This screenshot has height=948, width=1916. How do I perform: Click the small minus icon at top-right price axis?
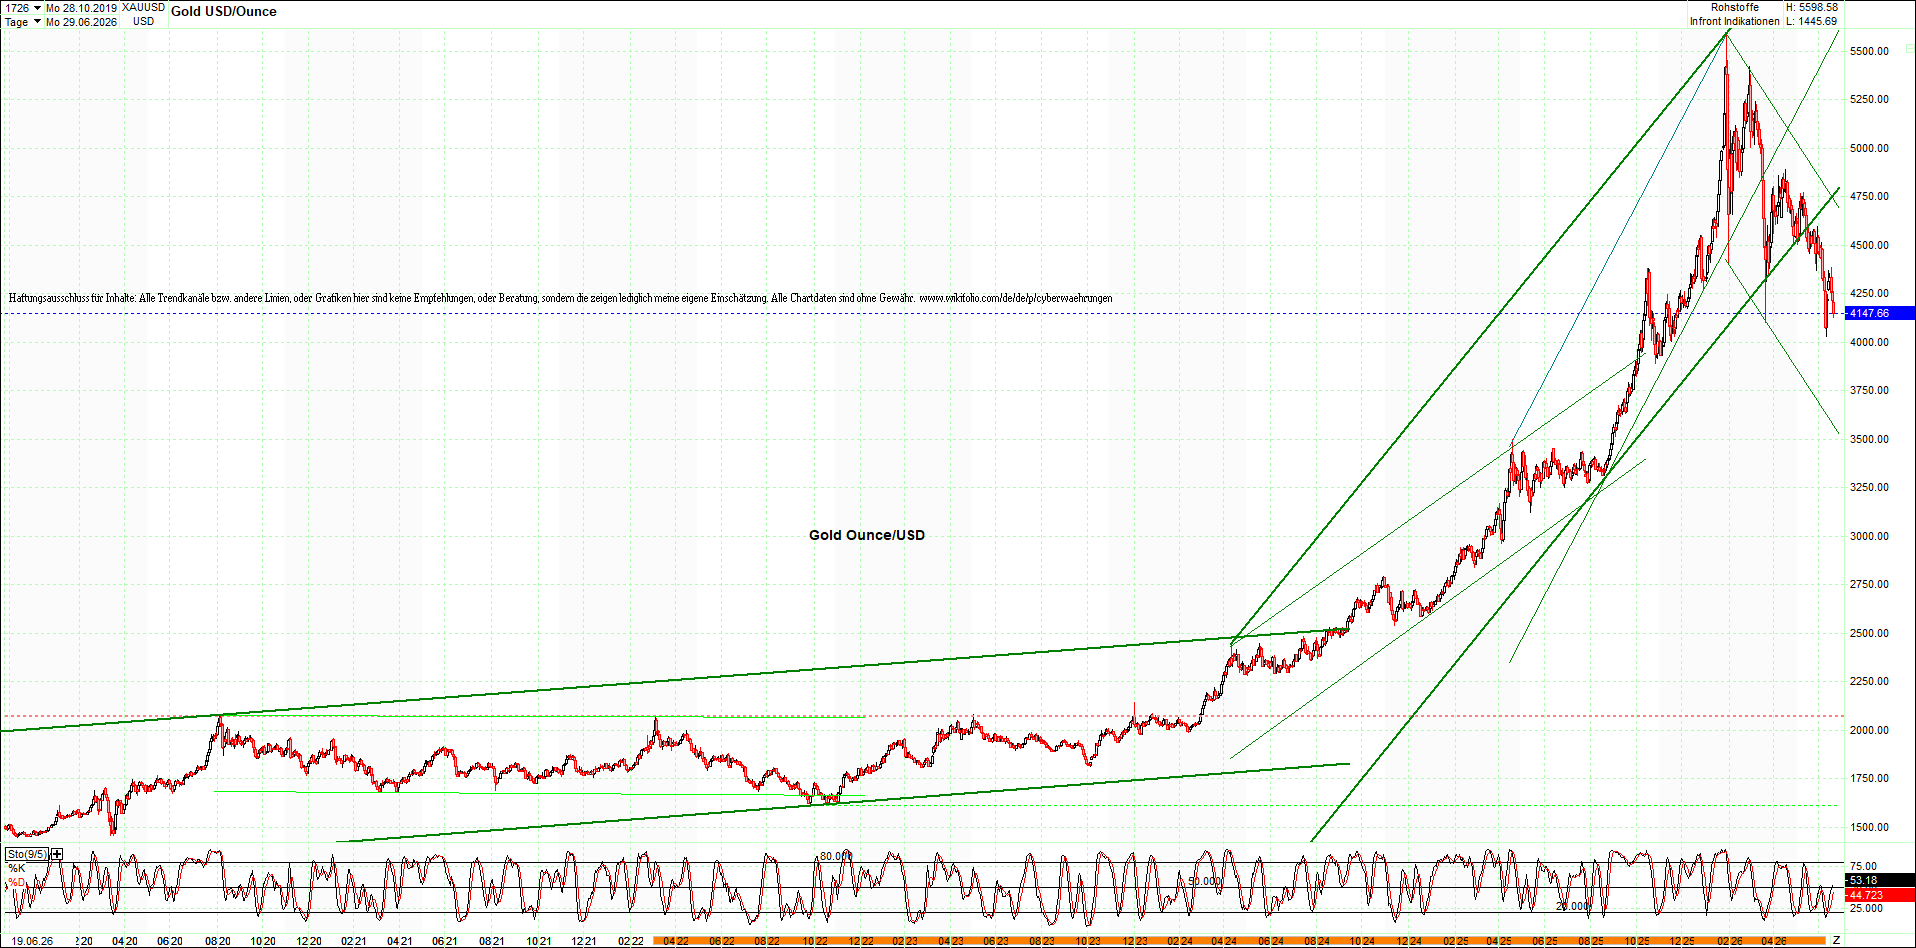1909,48
